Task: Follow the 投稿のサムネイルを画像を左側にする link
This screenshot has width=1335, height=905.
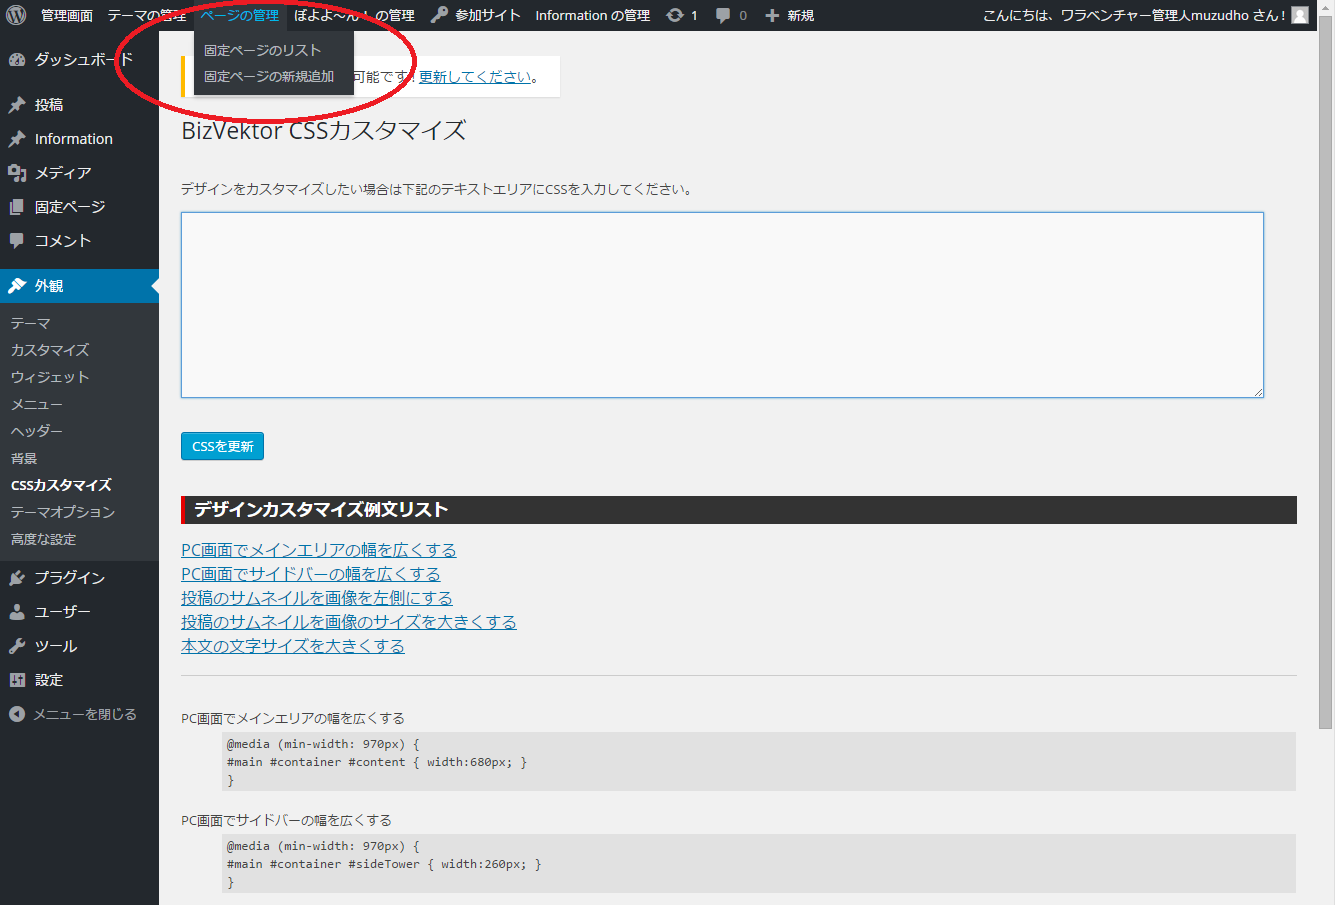Action: coord(317,598)
